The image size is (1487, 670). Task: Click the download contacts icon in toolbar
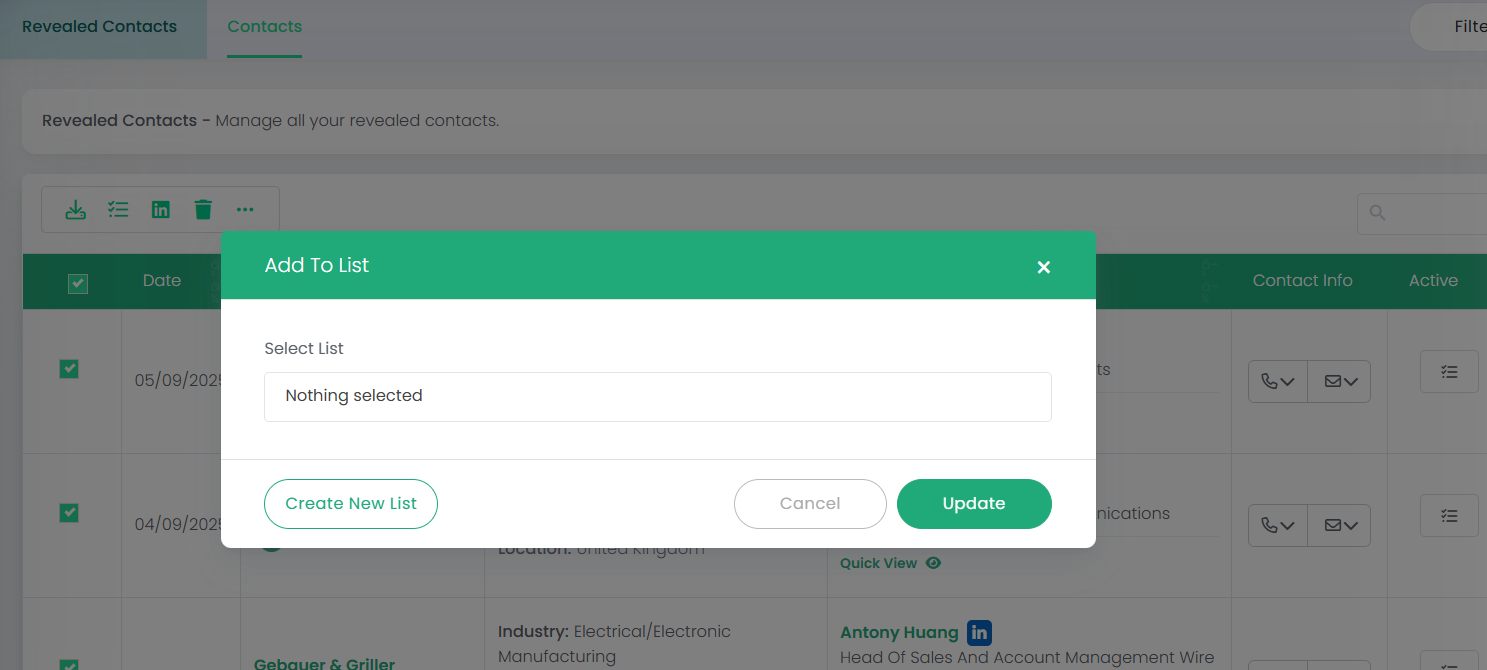75,210
